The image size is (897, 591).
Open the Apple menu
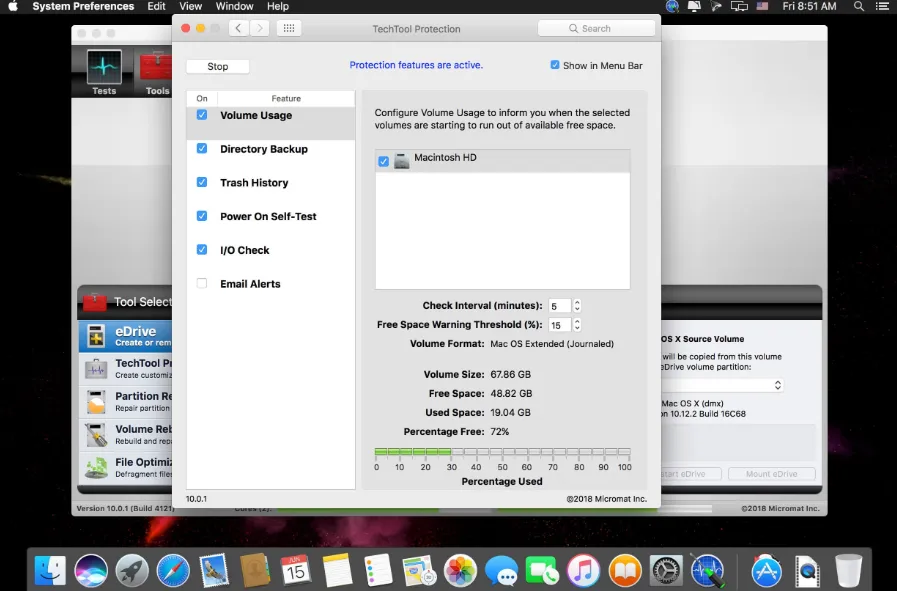pos(13,6)
